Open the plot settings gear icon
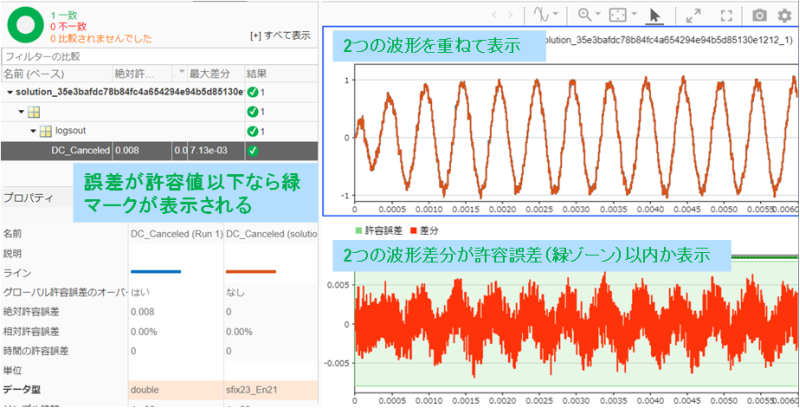This screenshot has width=800, height=408. [784, 16]
